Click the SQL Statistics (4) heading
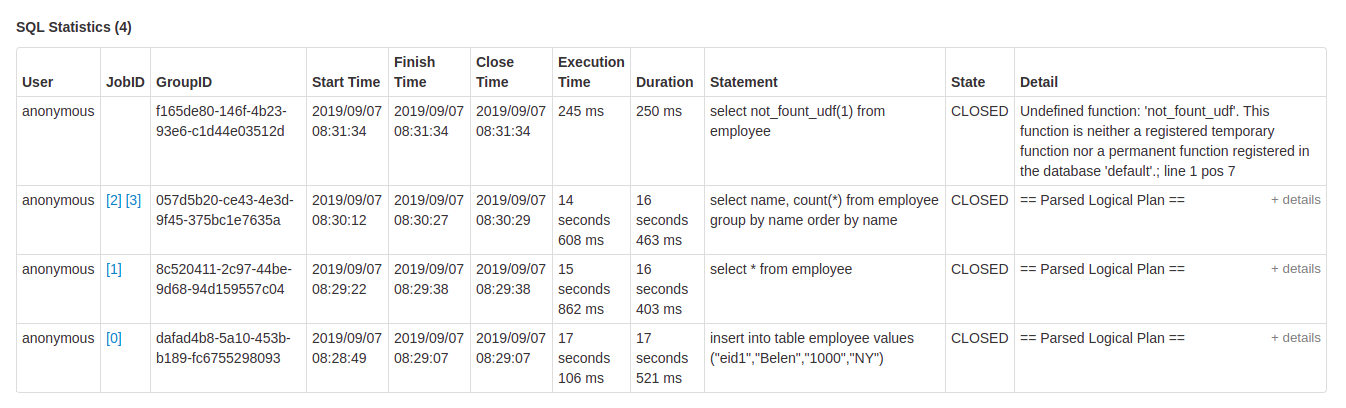The height and width of the screenshot is (408, 1346). [74, 27]
